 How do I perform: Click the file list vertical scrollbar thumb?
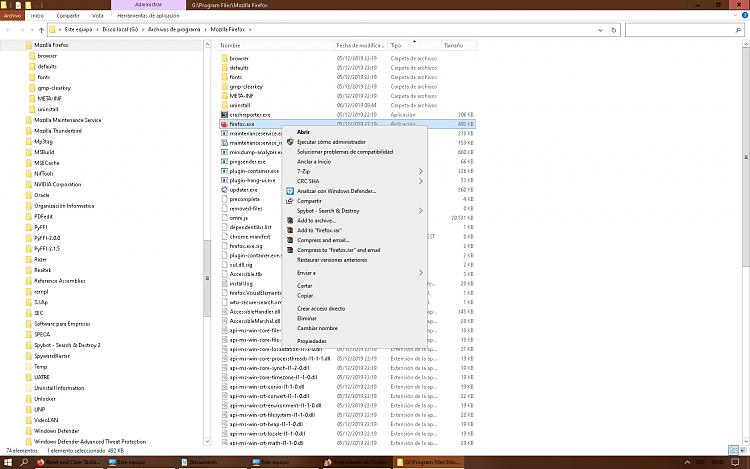coord(746,157)
